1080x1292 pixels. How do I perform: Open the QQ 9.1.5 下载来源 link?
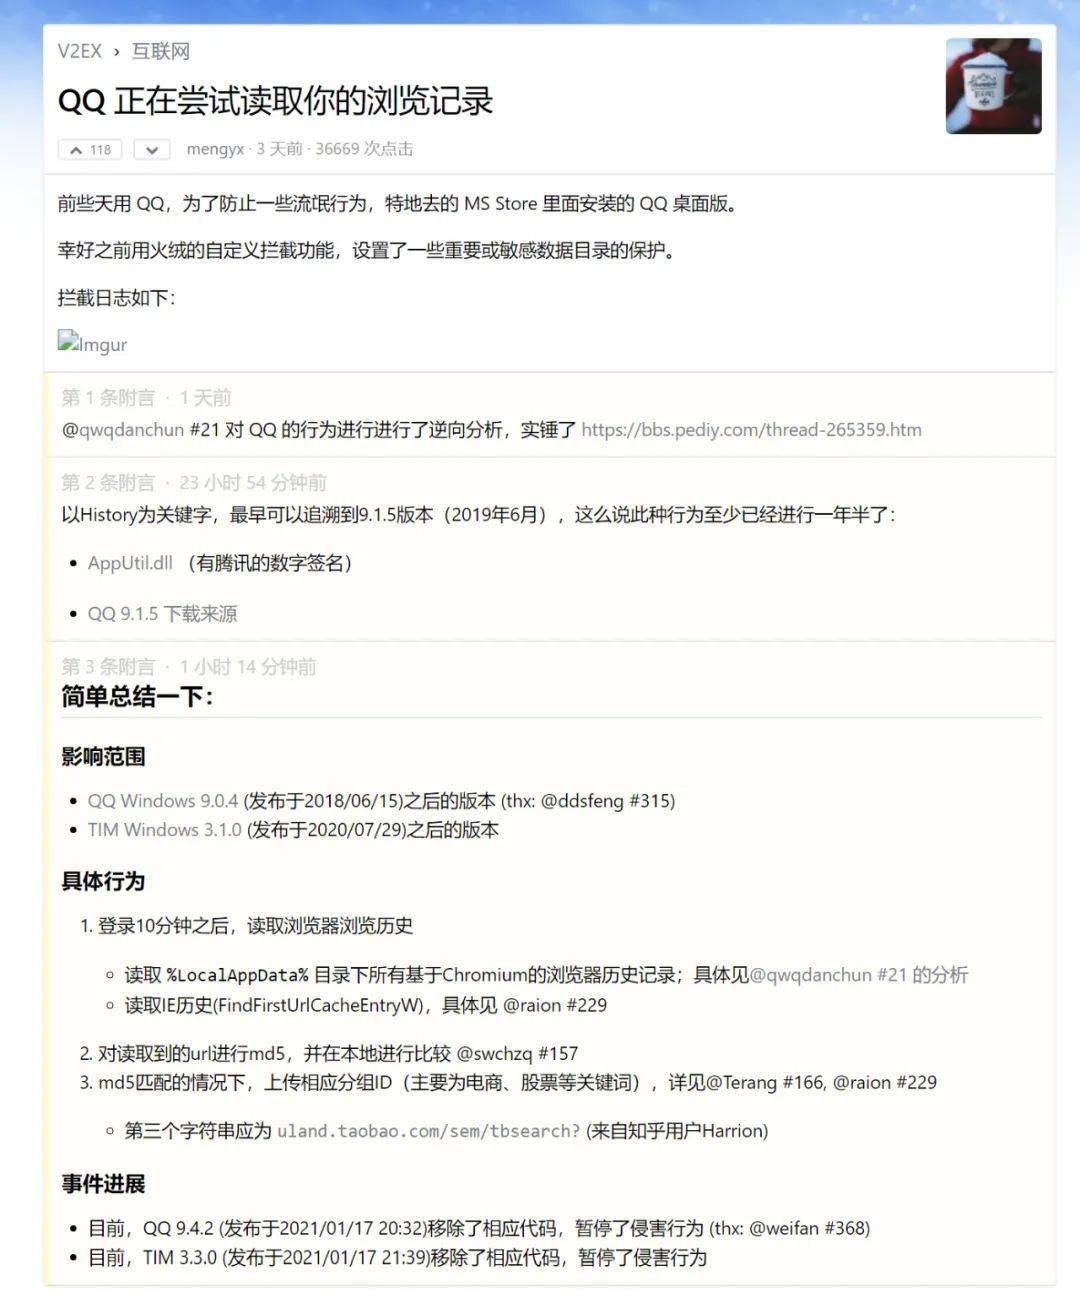162,613
